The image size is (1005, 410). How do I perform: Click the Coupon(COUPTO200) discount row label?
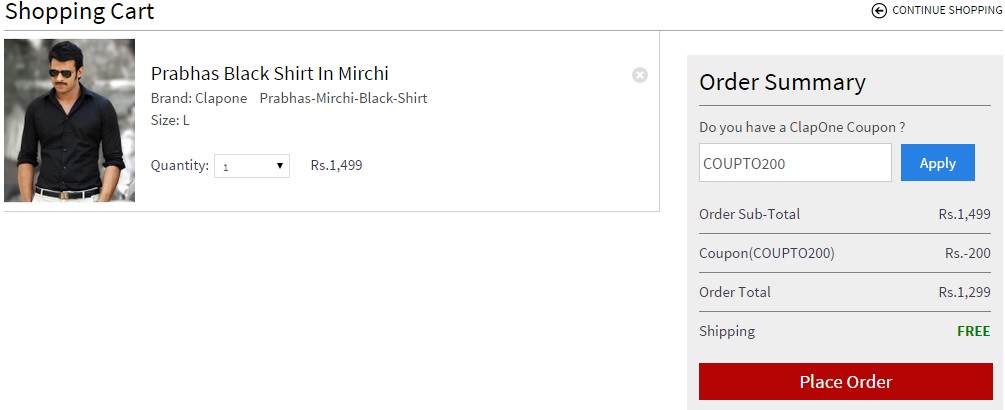[x=766, y=253]
